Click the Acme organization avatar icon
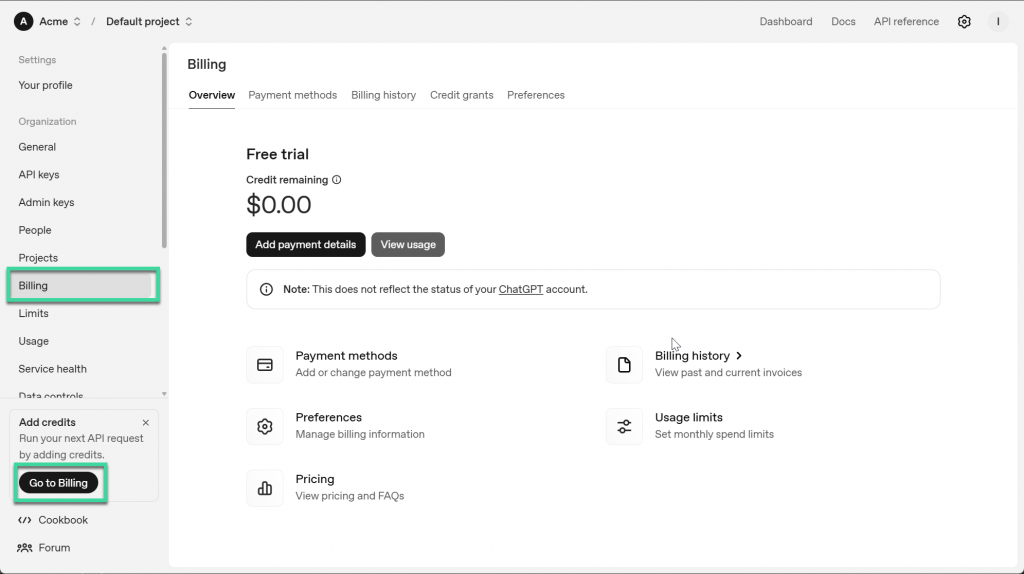 pyautogui.click(x=23, y=22)
